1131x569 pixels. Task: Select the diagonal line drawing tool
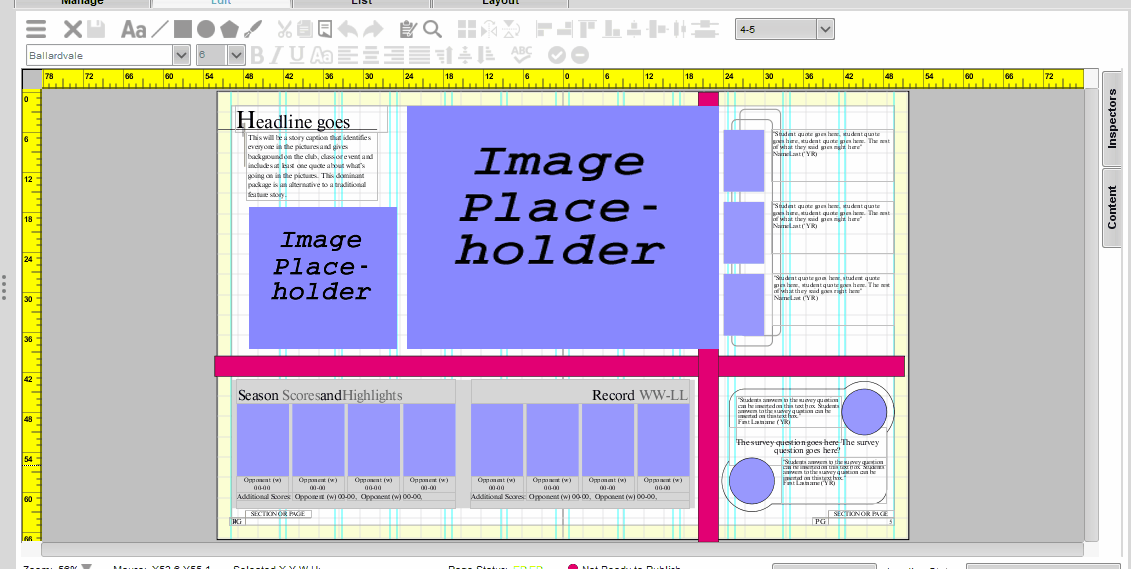(x=160, y=30)
